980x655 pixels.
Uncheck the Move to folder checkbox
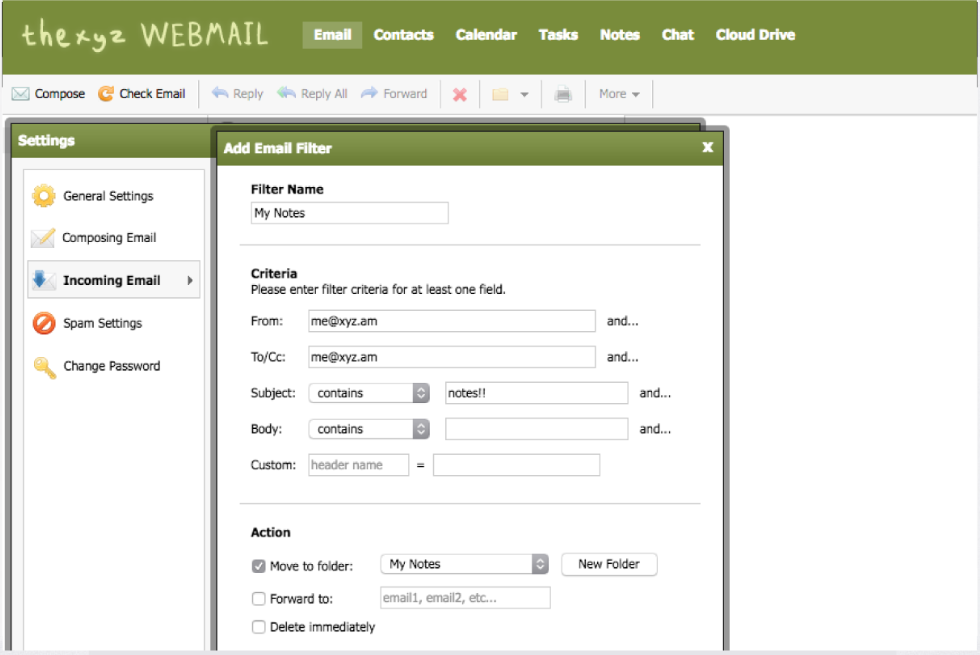[259, 566]
